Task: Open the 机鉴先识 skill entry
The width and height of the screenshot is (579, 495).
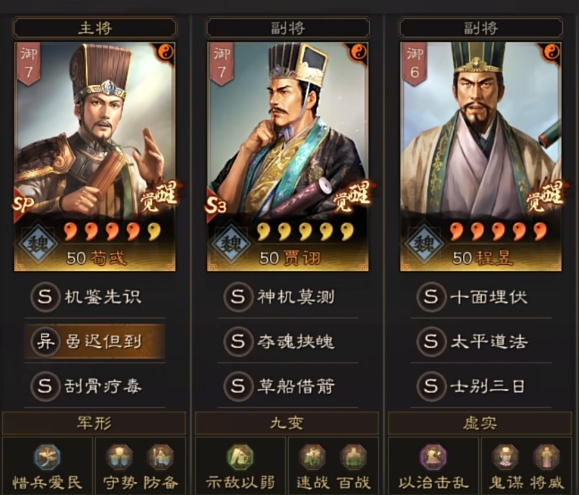Action: 95,296
